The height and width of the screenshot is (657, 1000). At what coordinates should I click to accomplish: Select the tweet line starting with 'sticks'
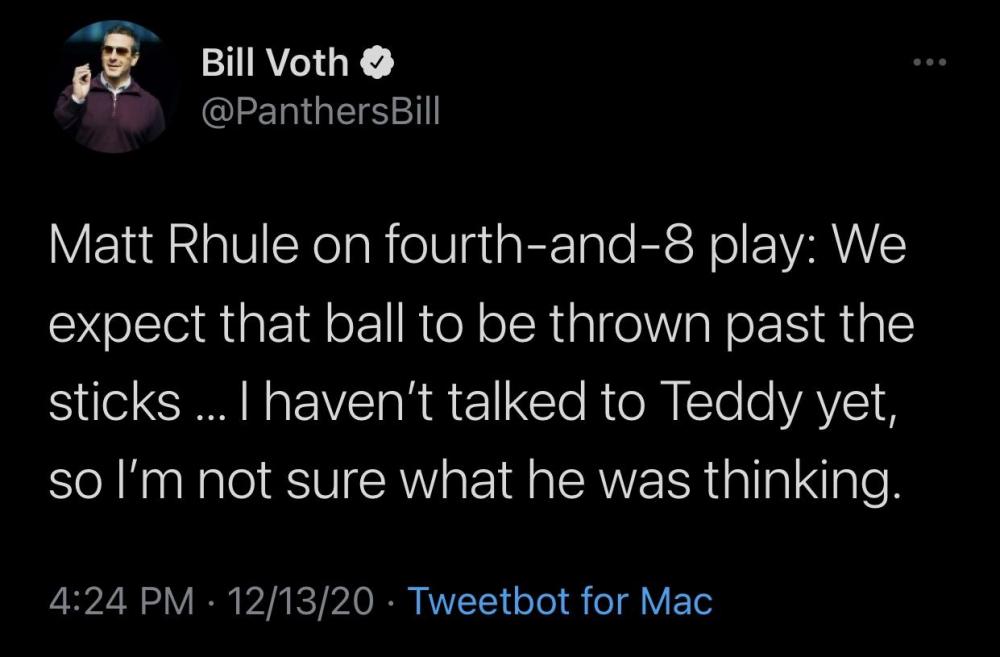pos(474,403)
